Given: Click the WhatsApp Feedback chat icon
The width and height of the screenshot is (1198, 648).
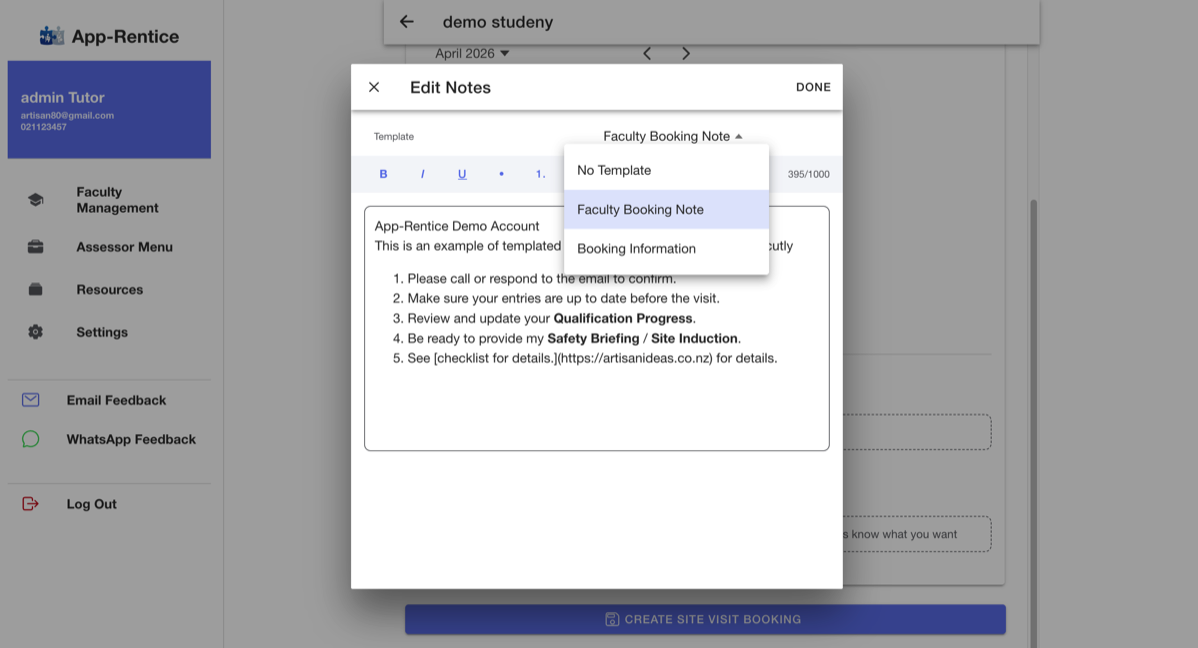Looking at the screenshot, I should (x=31, y=439).
